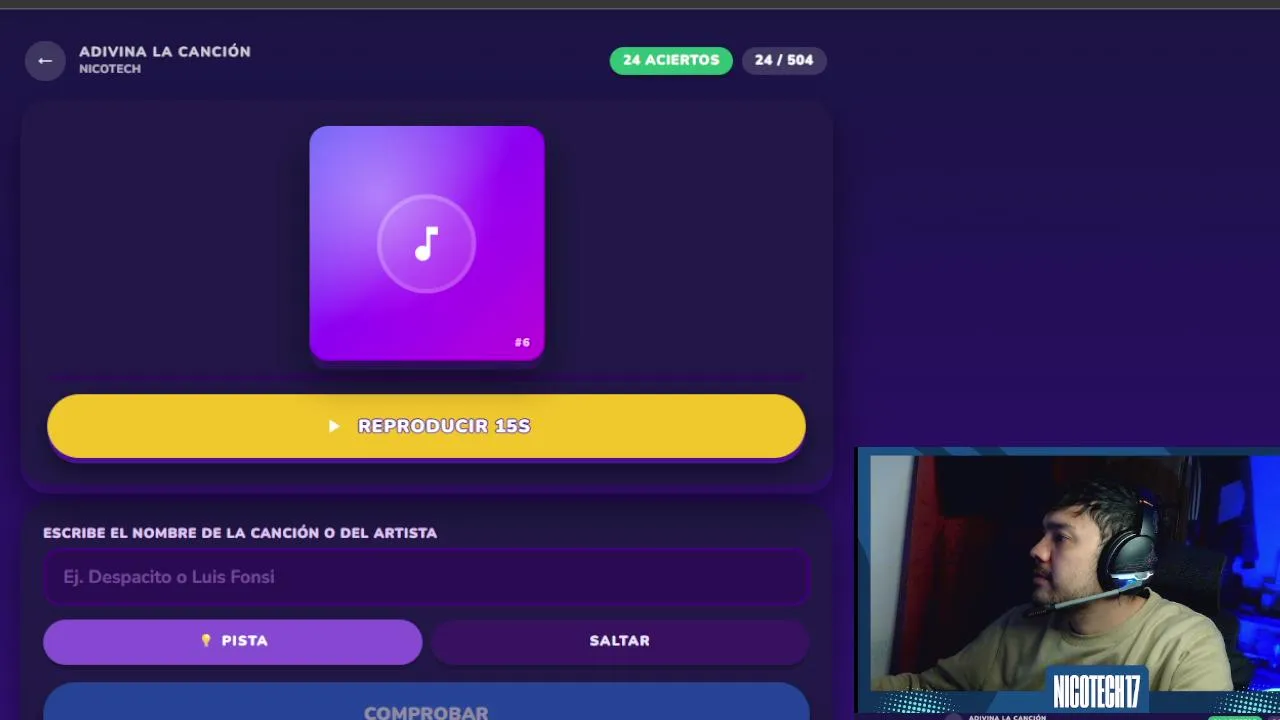Click the purple album cover thumbnail

point(427,243)
